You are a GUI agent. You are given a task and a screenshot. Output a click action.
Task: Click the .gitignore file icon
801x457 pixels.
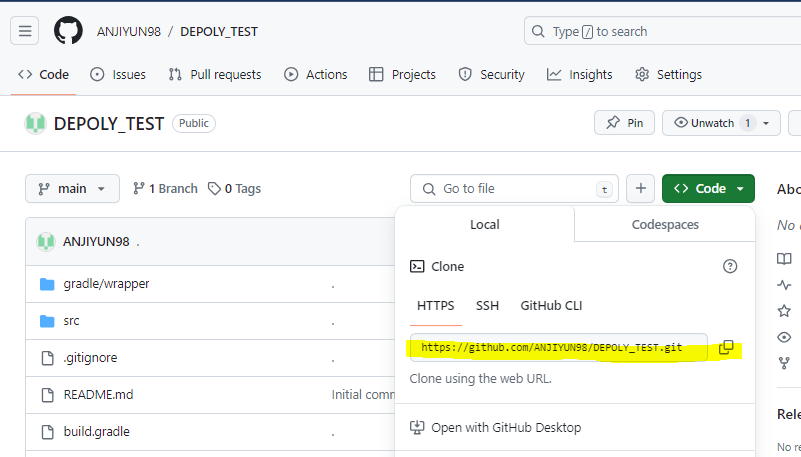(48, 358)
